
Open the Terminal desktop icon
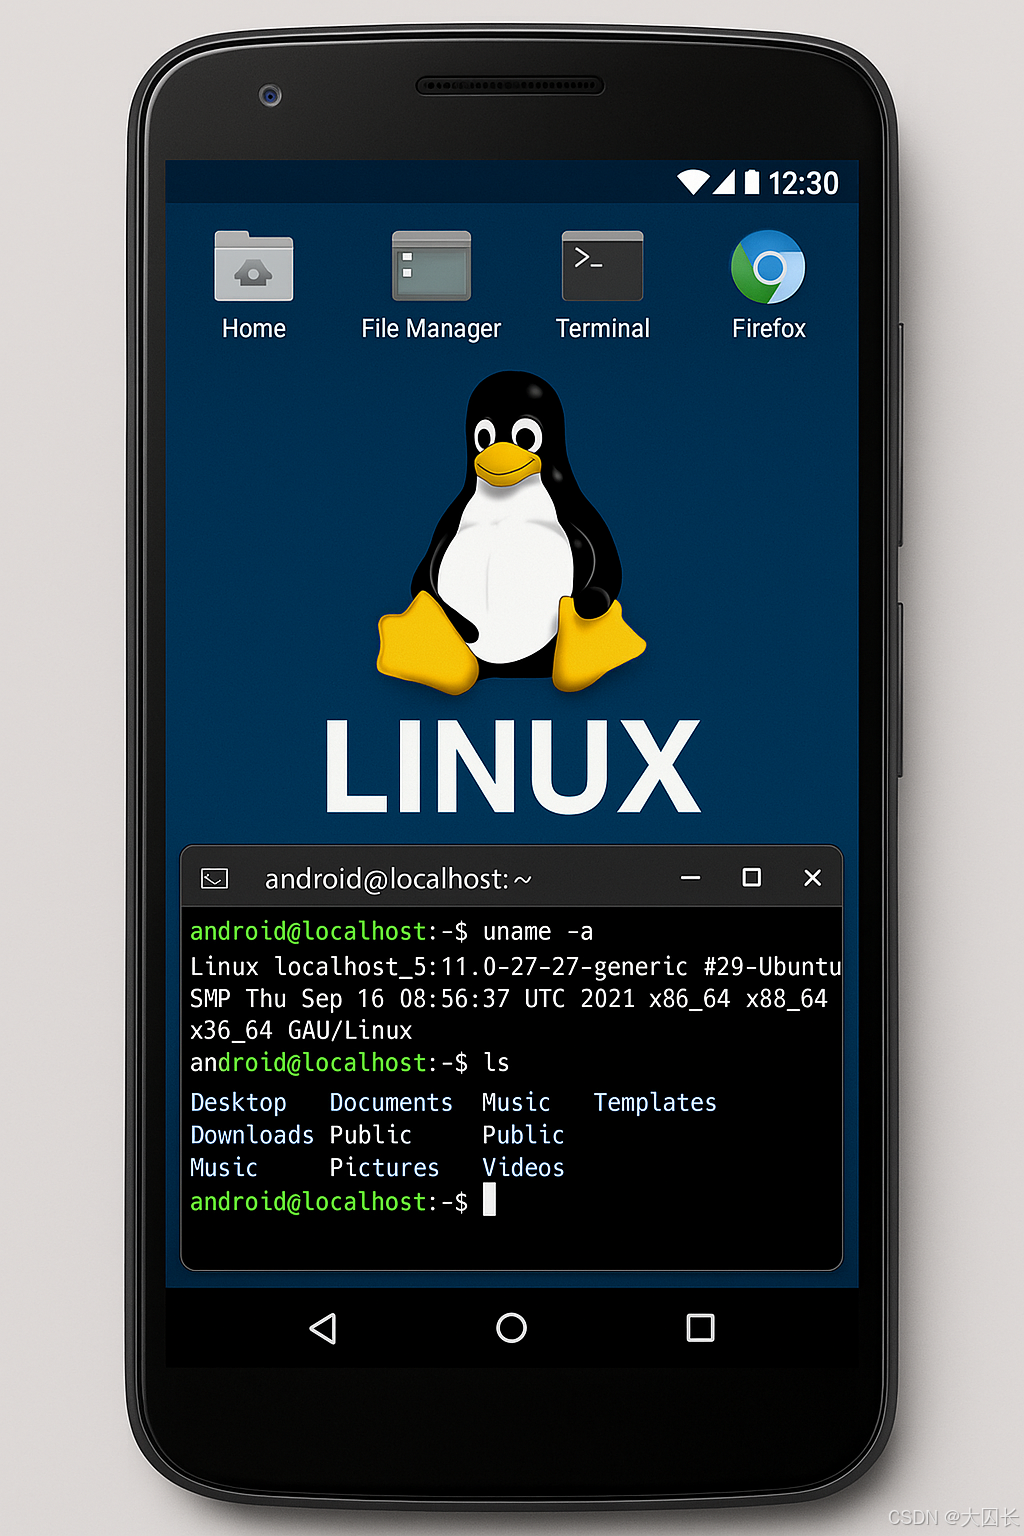(602, 266)
